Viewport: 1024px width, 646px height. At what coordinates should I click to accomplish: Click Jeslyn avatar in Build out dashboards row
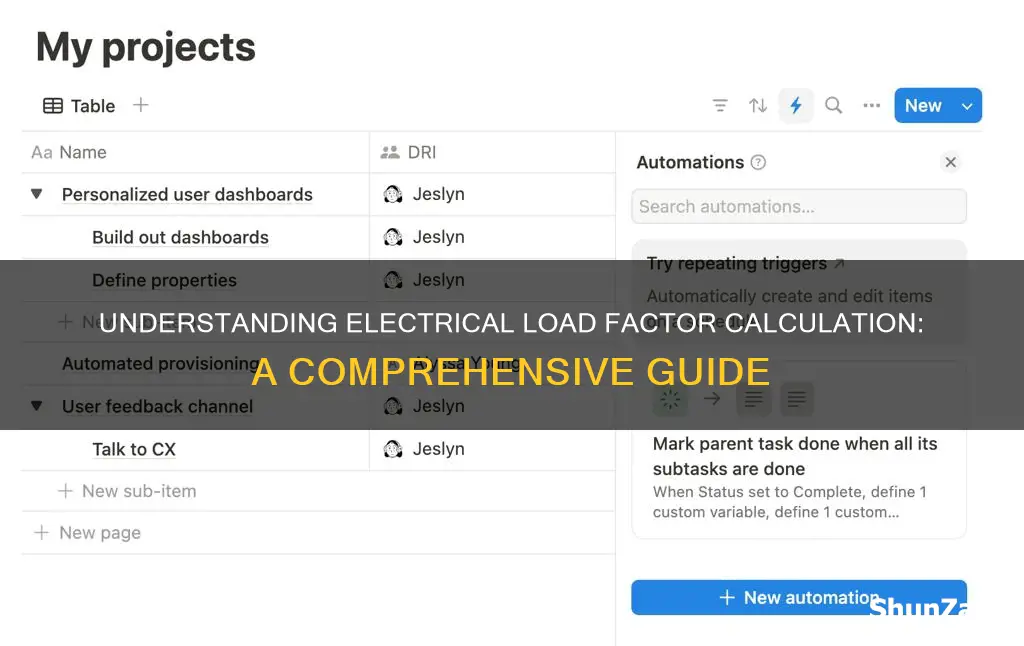(x=392, y=237)
